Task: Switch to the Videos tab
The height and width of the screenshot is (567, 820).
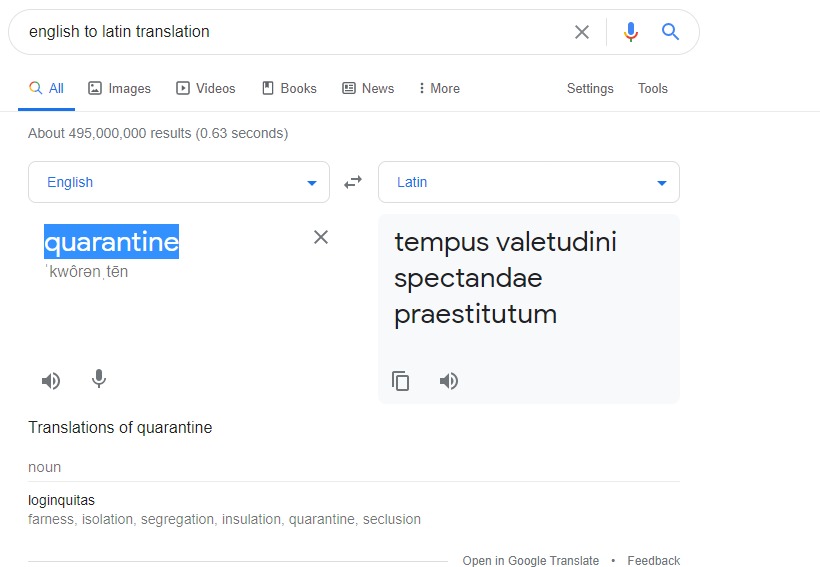Action: point(205,88)
